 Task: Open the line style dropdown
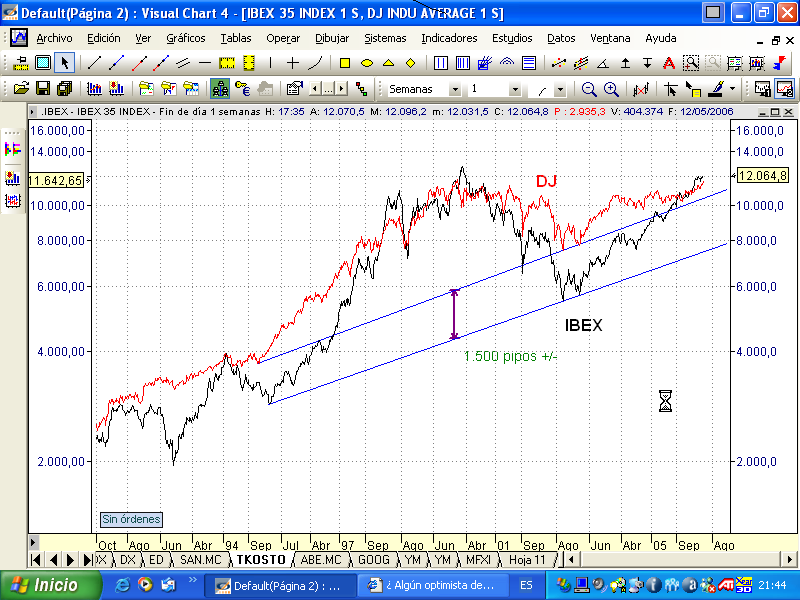561,90
